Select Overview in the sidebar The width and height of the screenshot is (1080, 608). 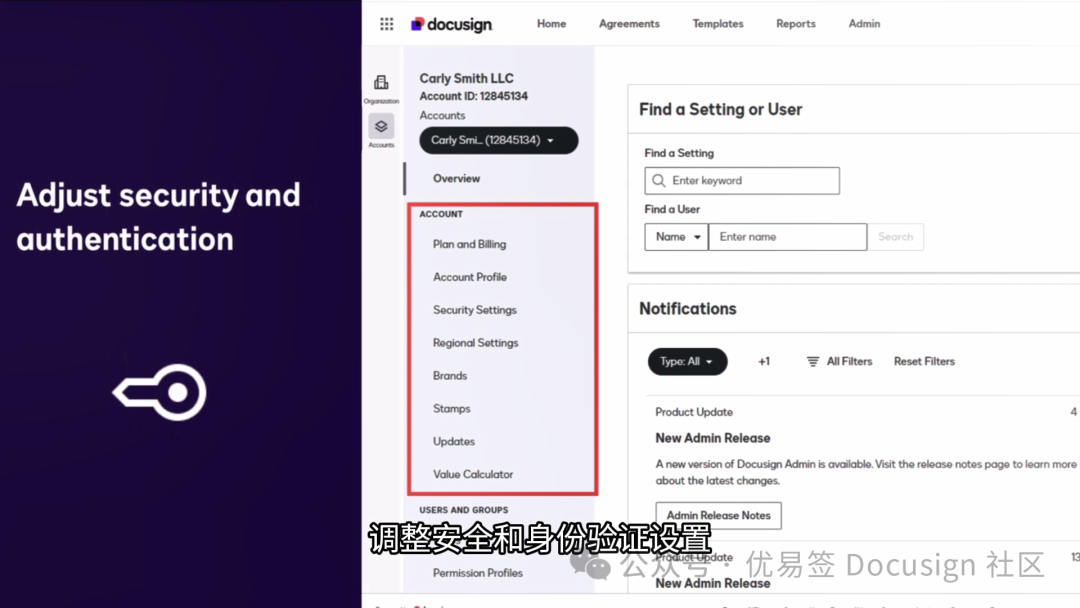(456, 178)
